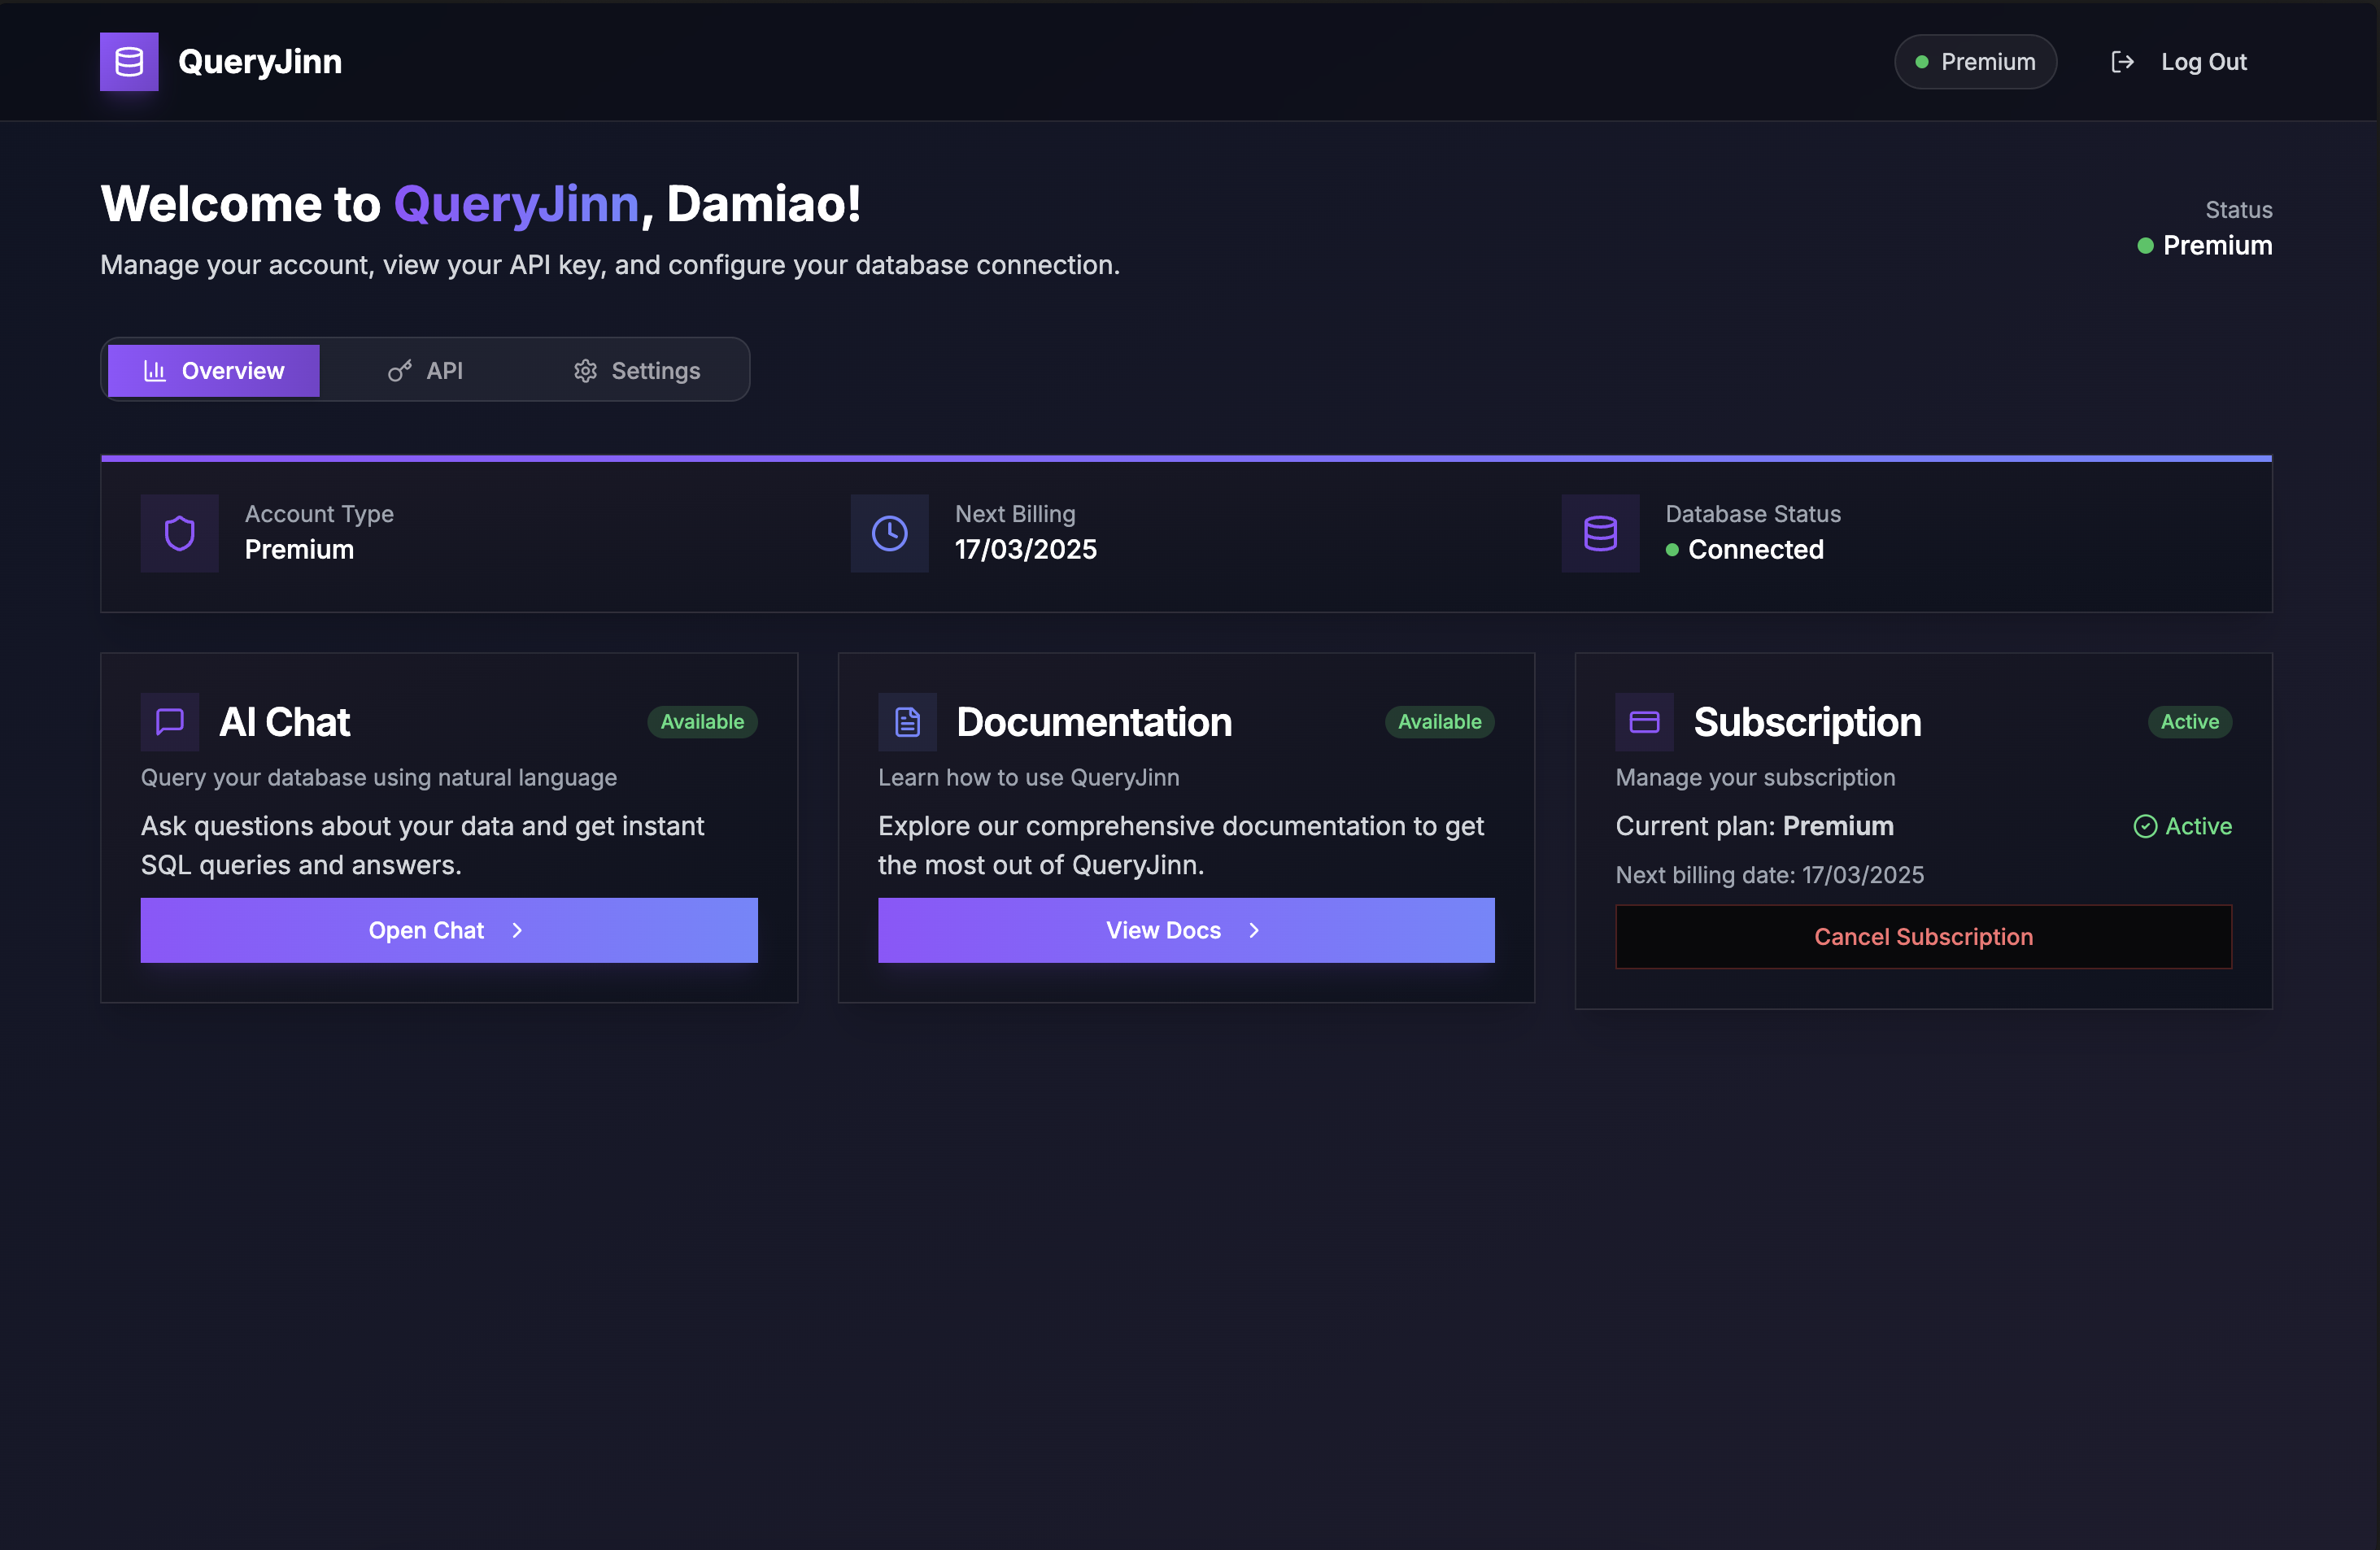Select the Overview tab

[x=214, y=371]
